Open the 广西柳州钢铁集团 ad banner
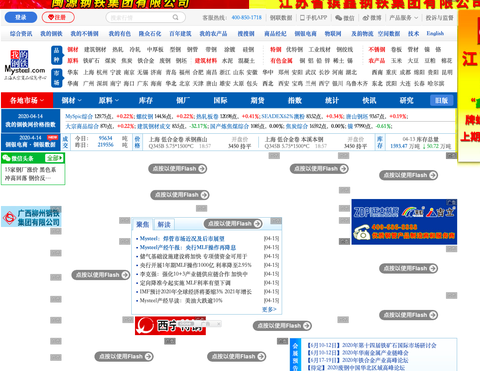 pyautogui.click(x=31, y=217)
